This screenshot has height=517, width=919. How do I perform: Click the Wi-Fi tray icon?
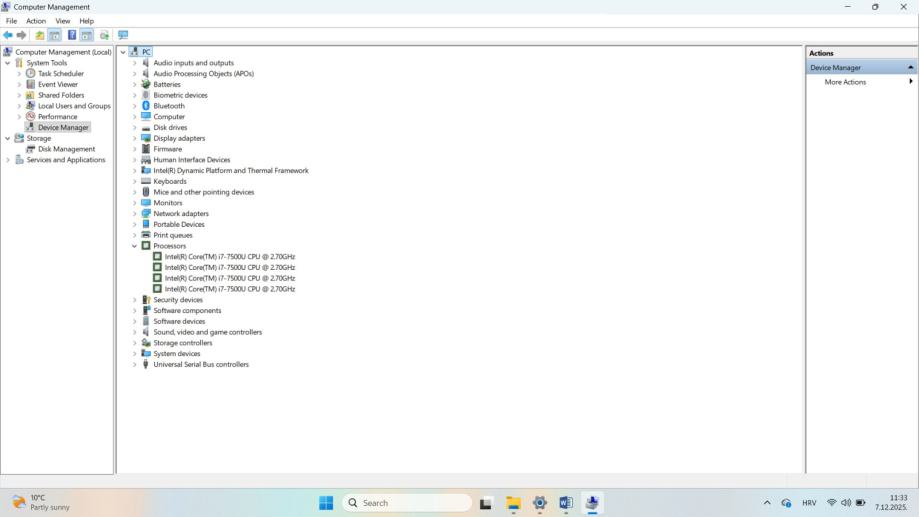pyautogui.click(x=831, y=503)
